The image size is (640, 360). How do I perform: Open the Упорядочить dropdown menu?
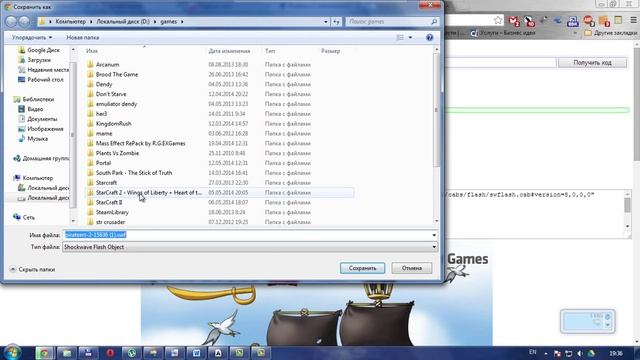click(x=32, y=38)
